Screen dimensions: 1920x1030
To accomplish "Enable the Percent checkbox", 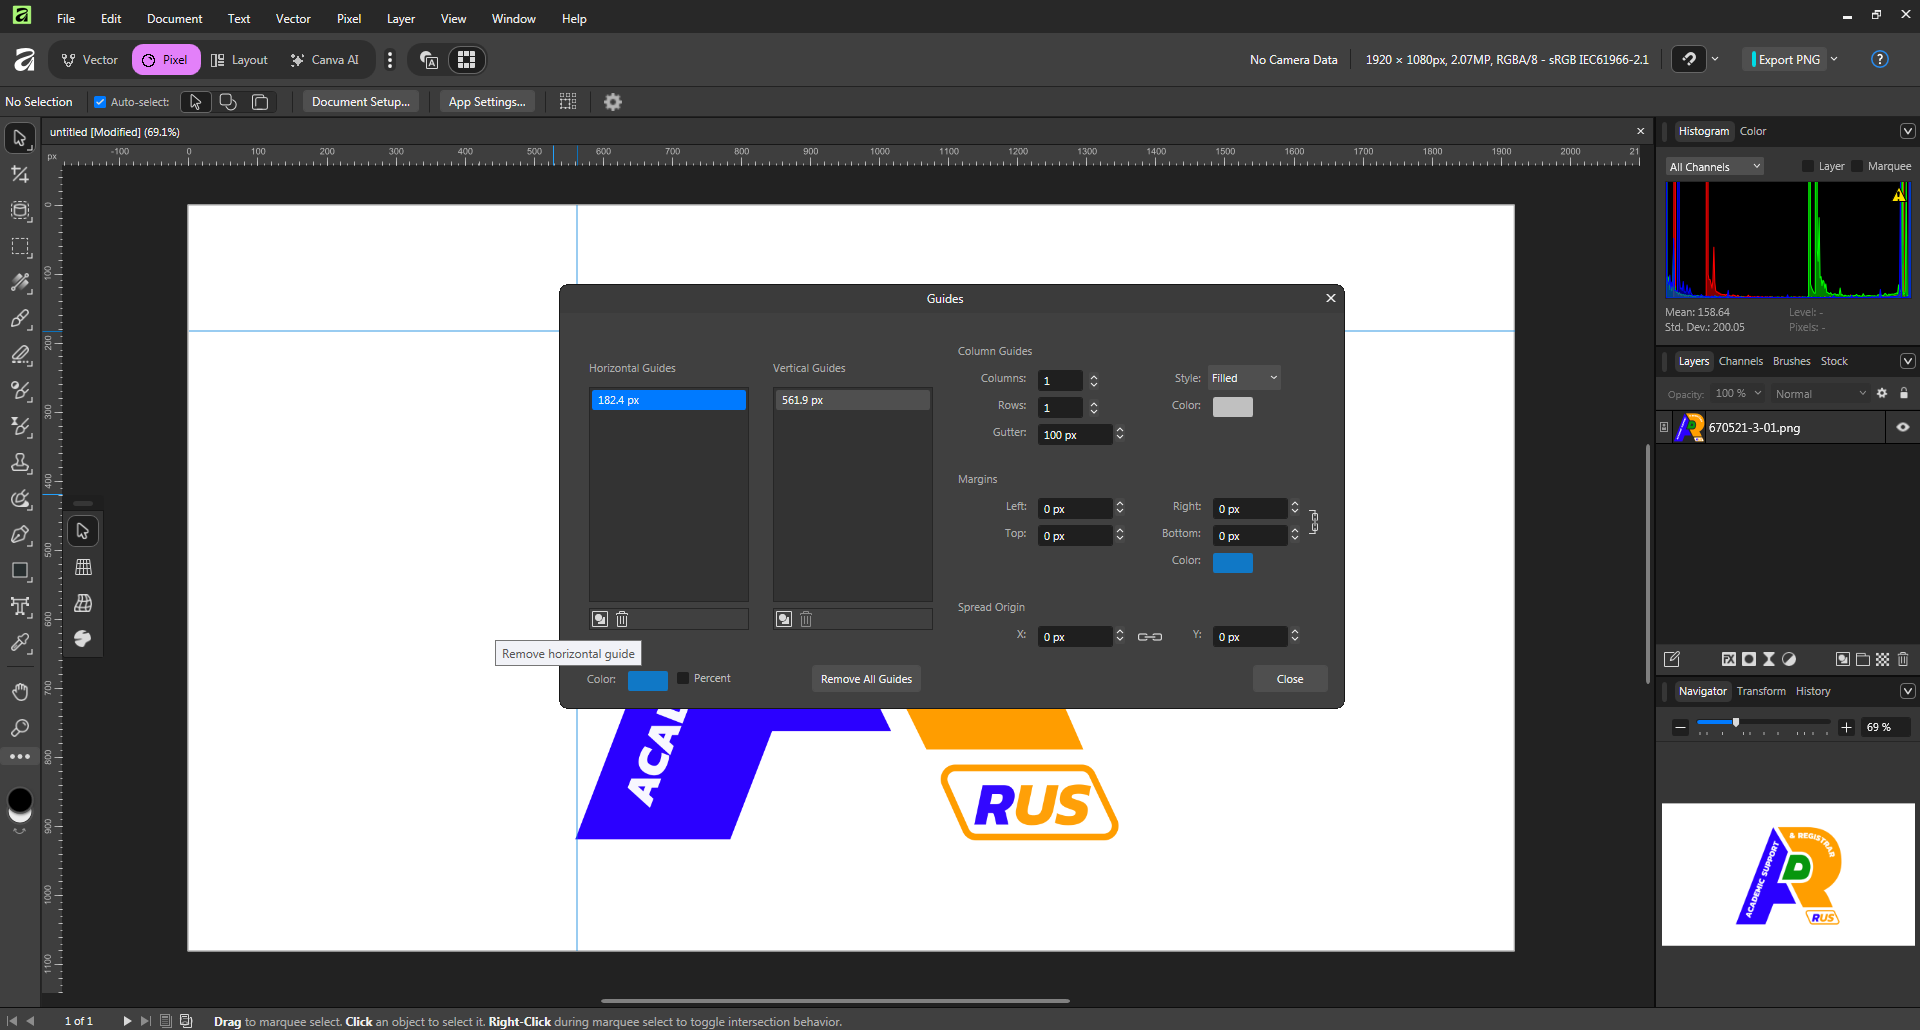I will coord(683,678).
